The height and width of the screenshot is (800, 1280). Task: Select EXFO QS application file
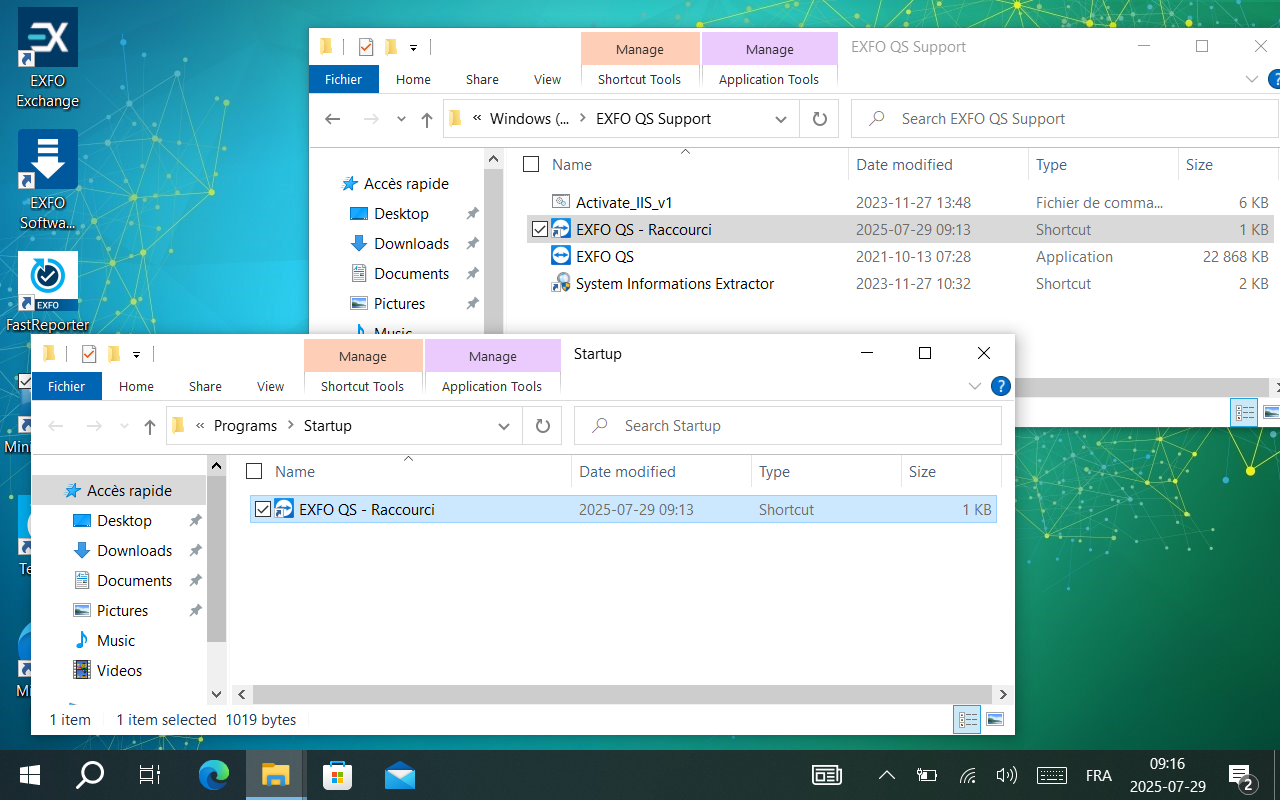coord(605,256)
